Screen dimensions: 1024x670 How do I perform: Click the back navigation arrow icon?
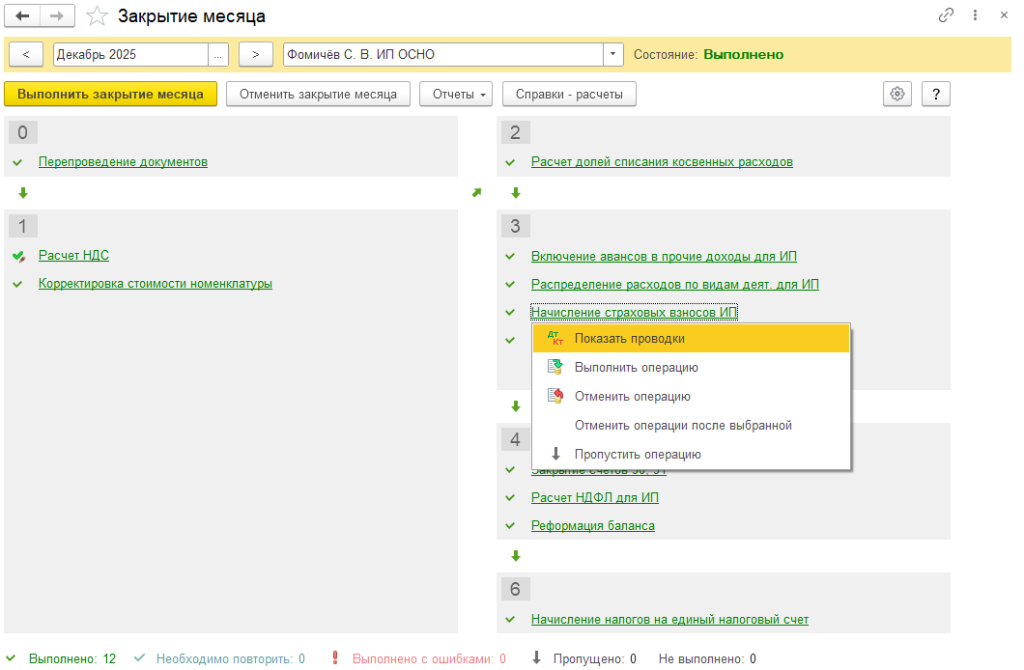point(23,16)
